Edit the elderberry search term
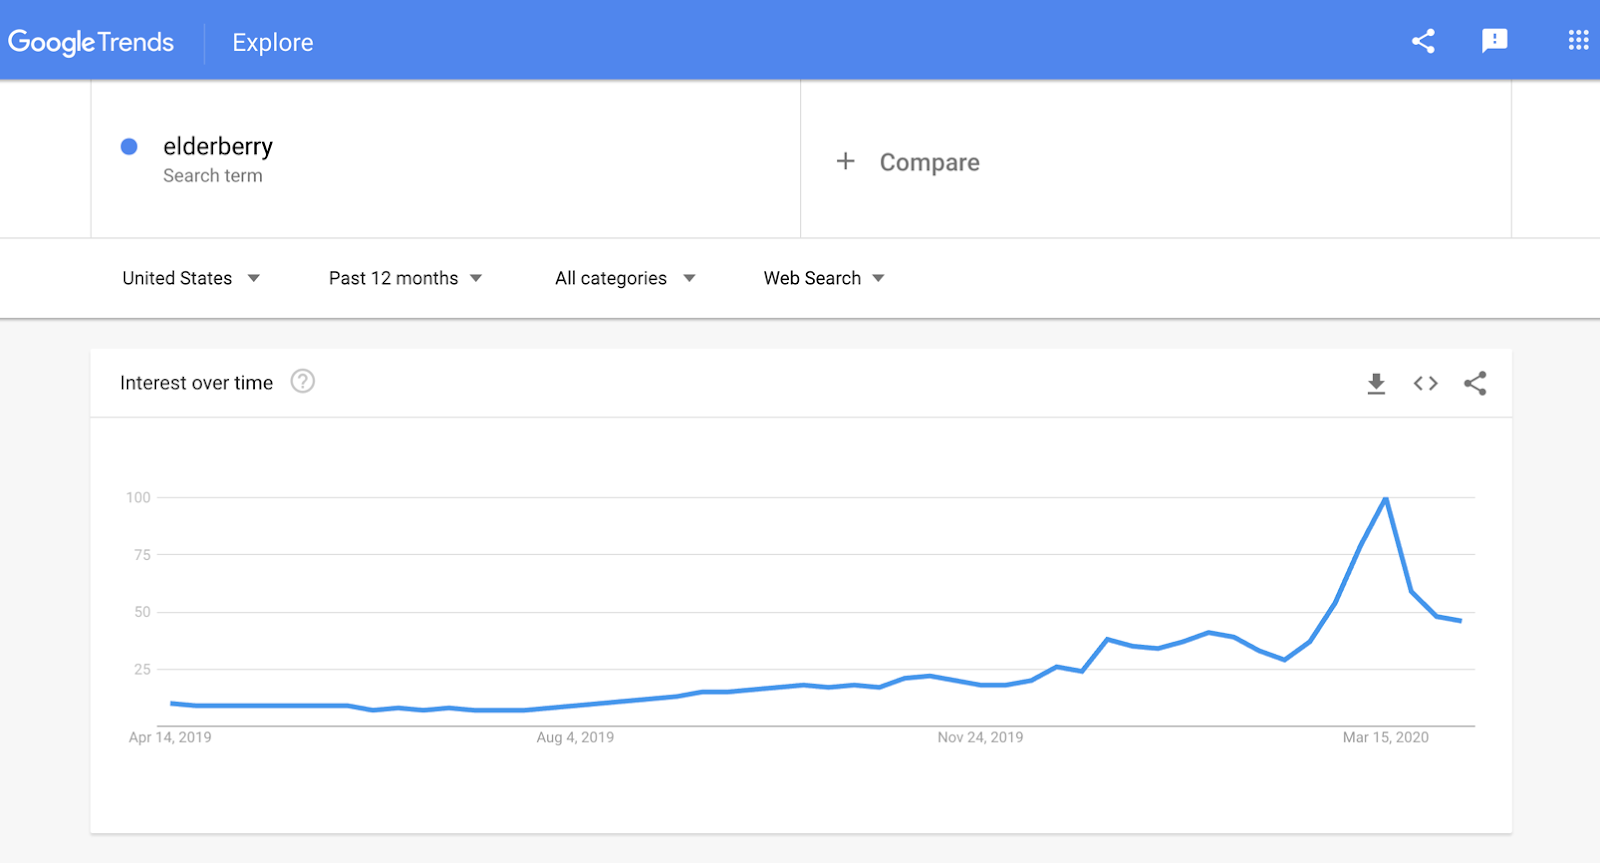1600x863 pixels. [218, 147]
